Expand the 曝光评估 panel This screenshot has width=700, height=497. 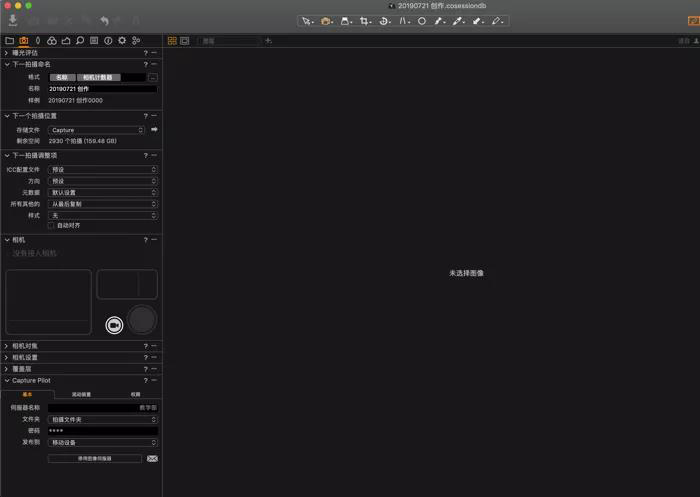coord(6,53)
